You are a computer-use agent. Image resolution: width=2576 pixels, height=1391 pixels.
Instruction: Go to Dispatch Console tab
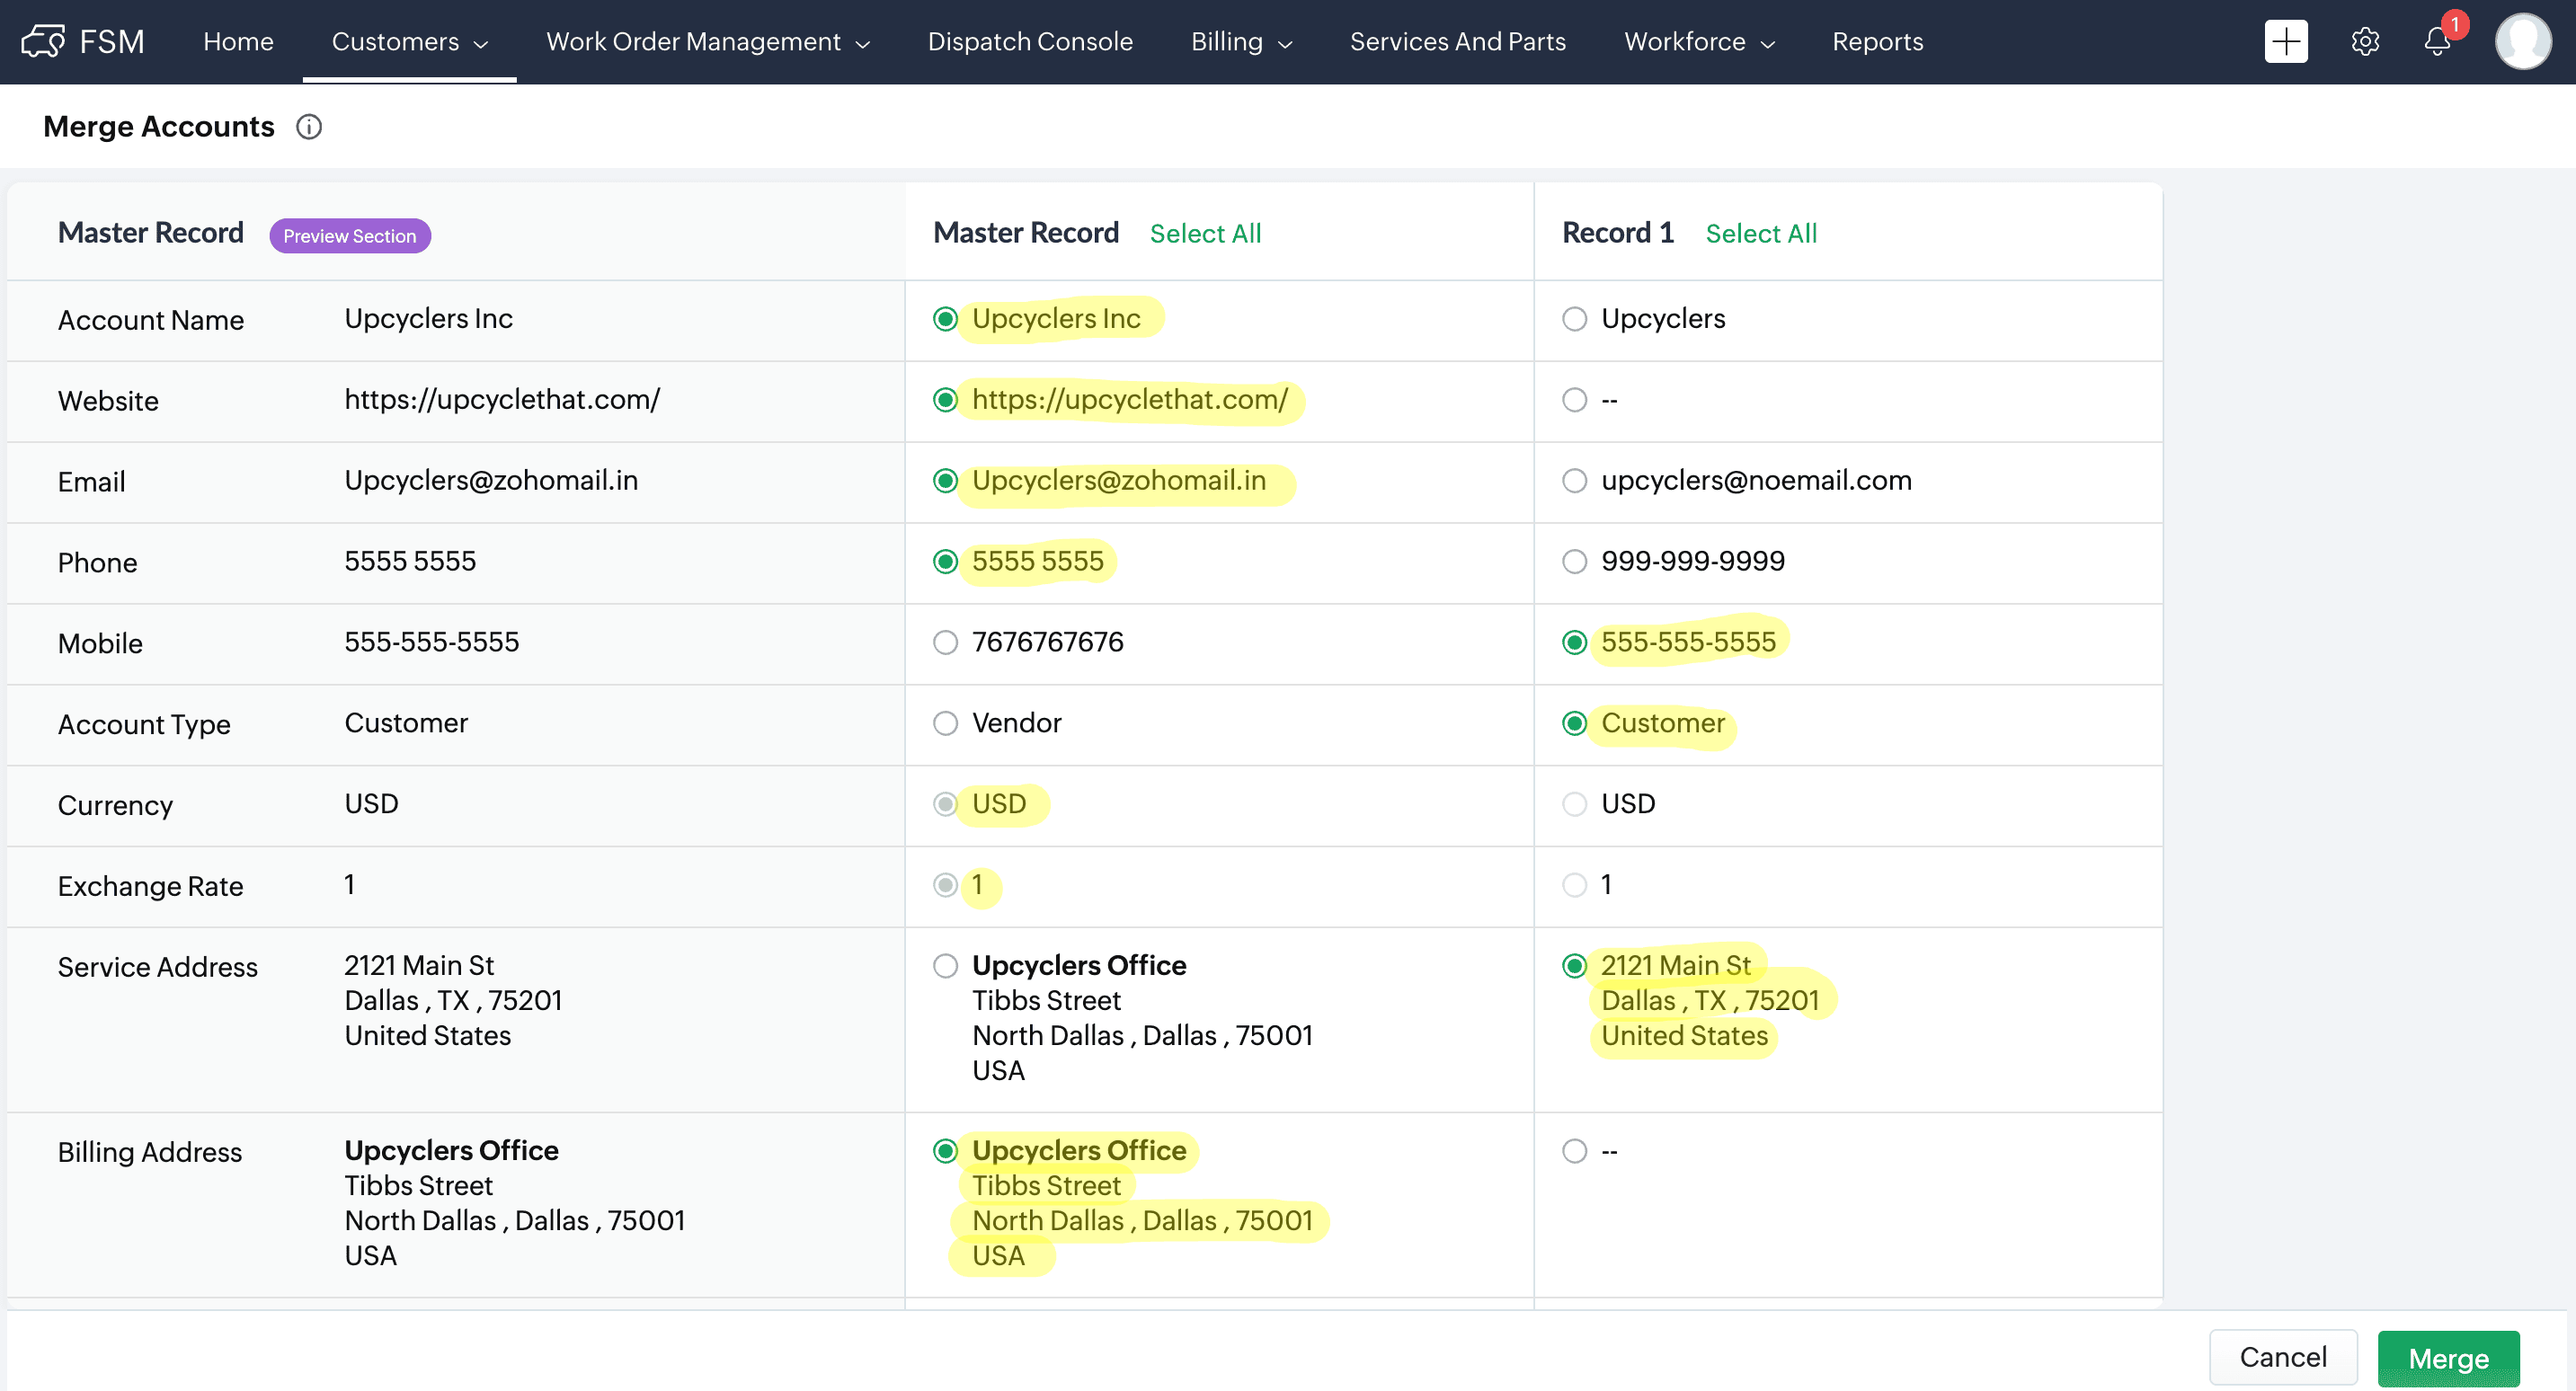pyautogui.click(x=1029, y=41)
